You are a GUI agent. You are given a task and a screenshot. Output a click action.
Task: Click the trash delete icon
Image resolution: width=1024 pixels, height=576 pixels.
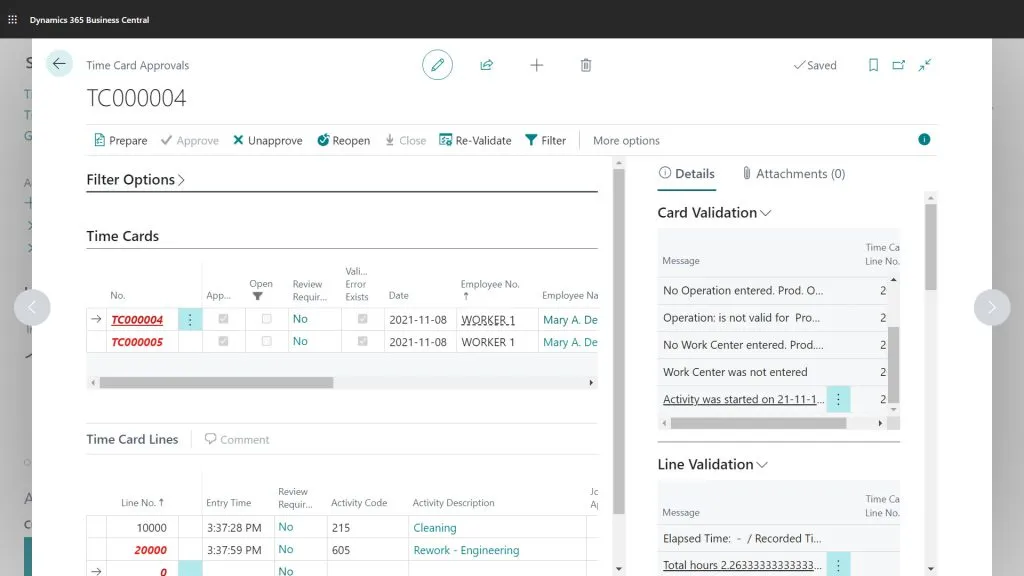pyautogui.click(x=586, y=65)
